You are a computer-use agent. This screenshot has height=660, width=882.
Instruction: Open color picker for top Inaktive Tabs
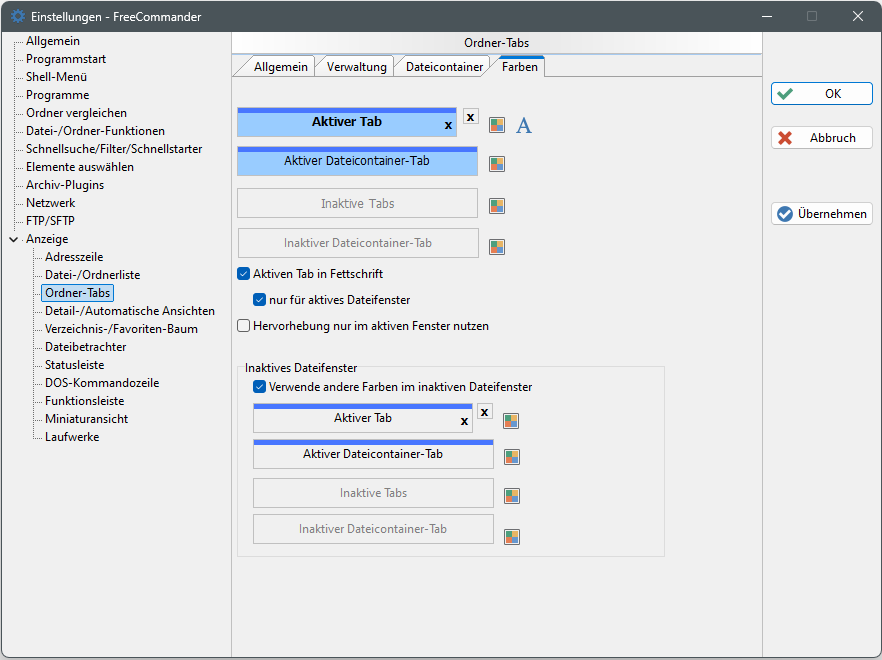497,206
